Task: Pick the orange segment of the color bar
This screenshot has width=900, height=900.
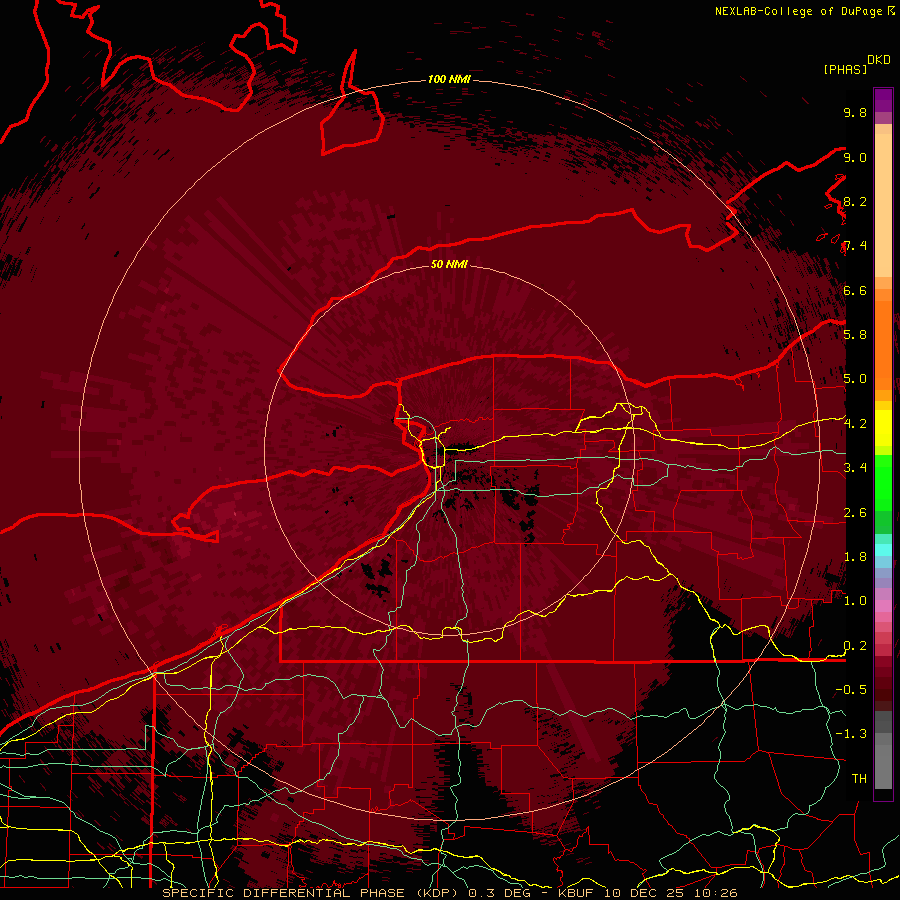Action: tap(883, 345)
